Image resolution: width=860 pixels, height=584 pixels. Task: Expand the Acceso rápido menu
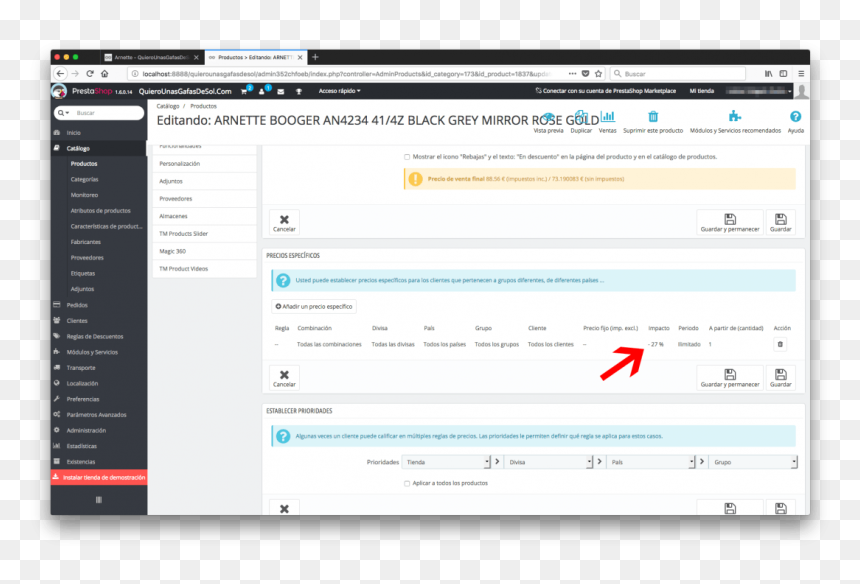click(x=340, y=91)
